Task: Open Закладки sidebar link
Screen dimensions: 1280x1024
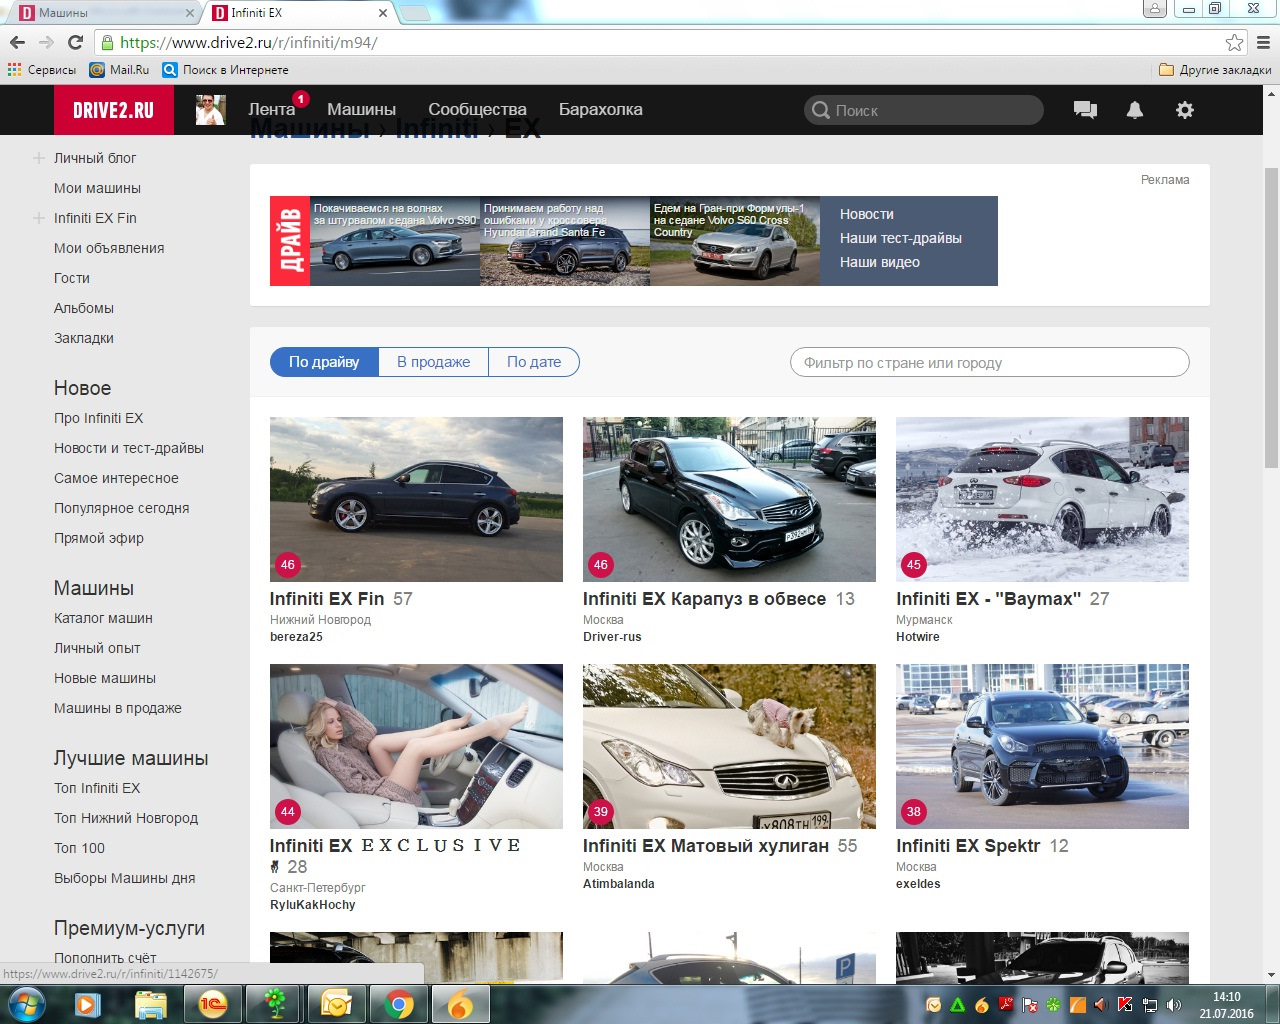Action: tap(84, 338)
